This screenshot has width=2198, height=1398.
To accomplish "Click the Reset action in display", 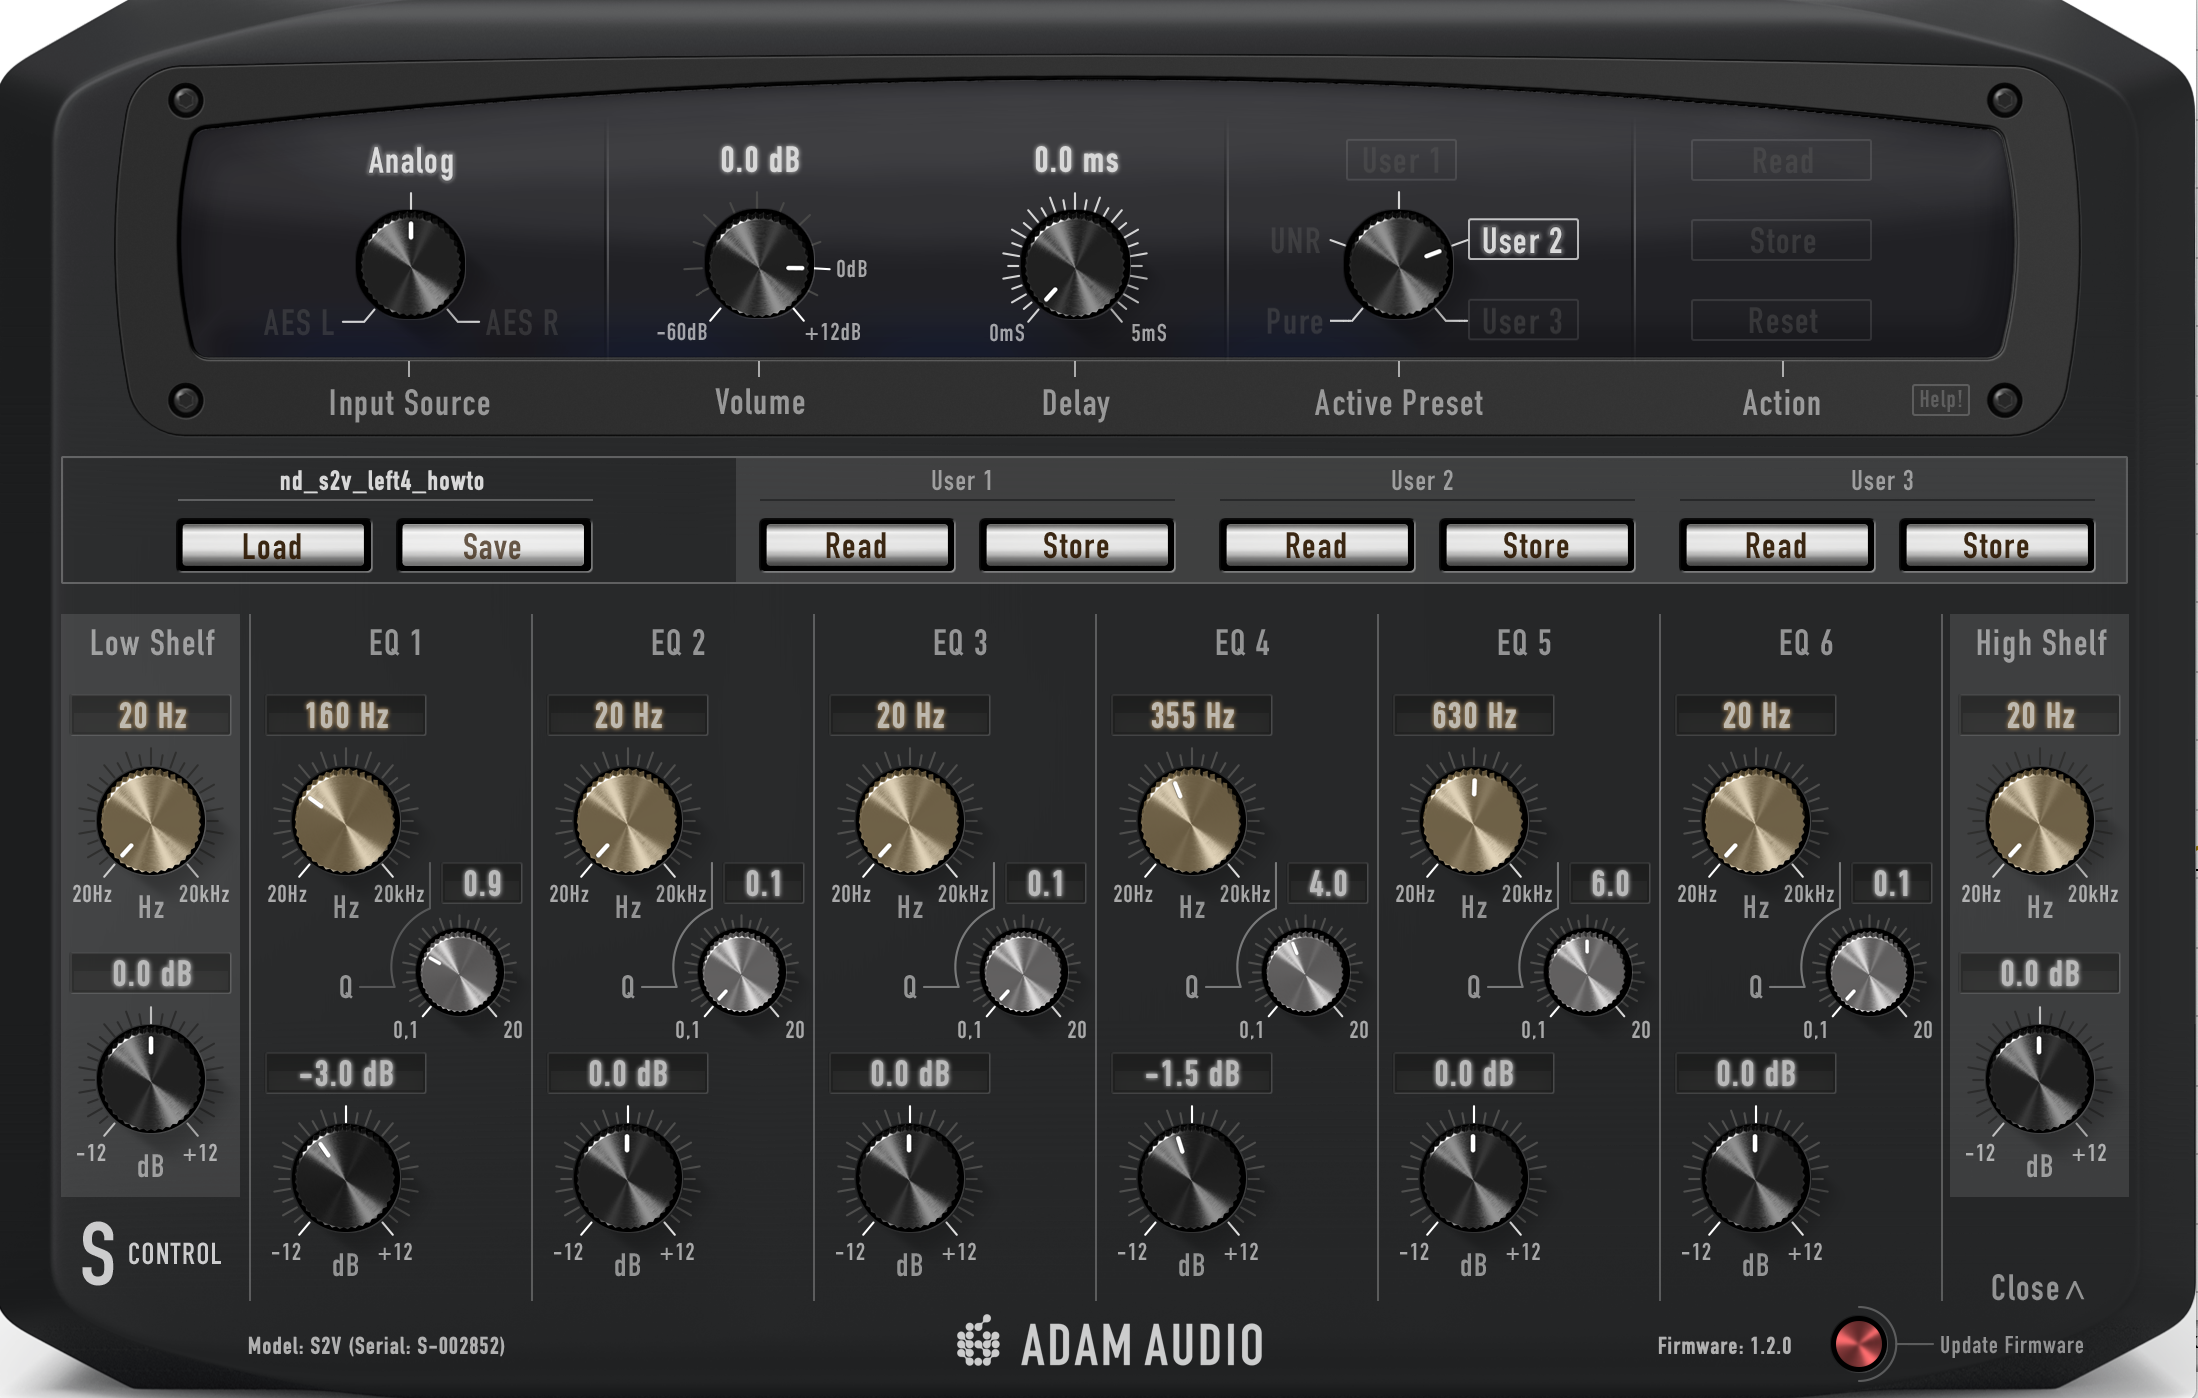I will pyautogui.click(x=1781, y=321).
